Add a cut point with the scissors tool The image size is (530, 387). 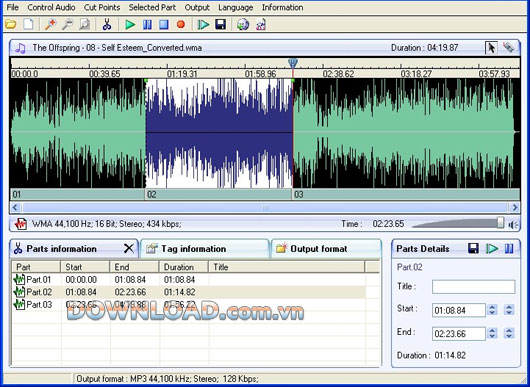point(107,24)
